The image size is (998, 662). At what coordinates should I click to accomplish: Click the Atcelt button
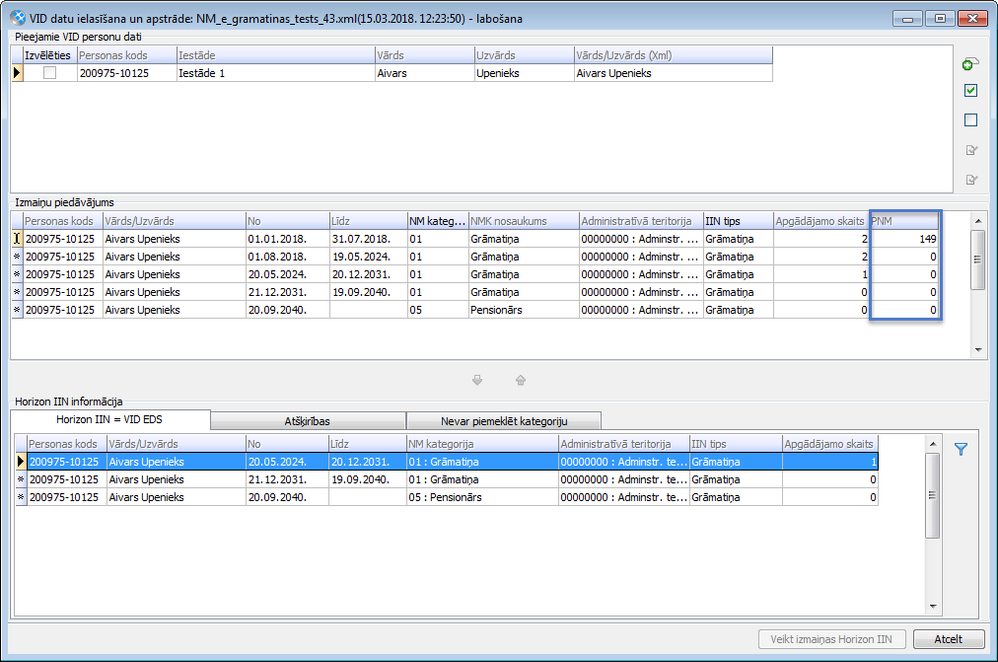948,639
